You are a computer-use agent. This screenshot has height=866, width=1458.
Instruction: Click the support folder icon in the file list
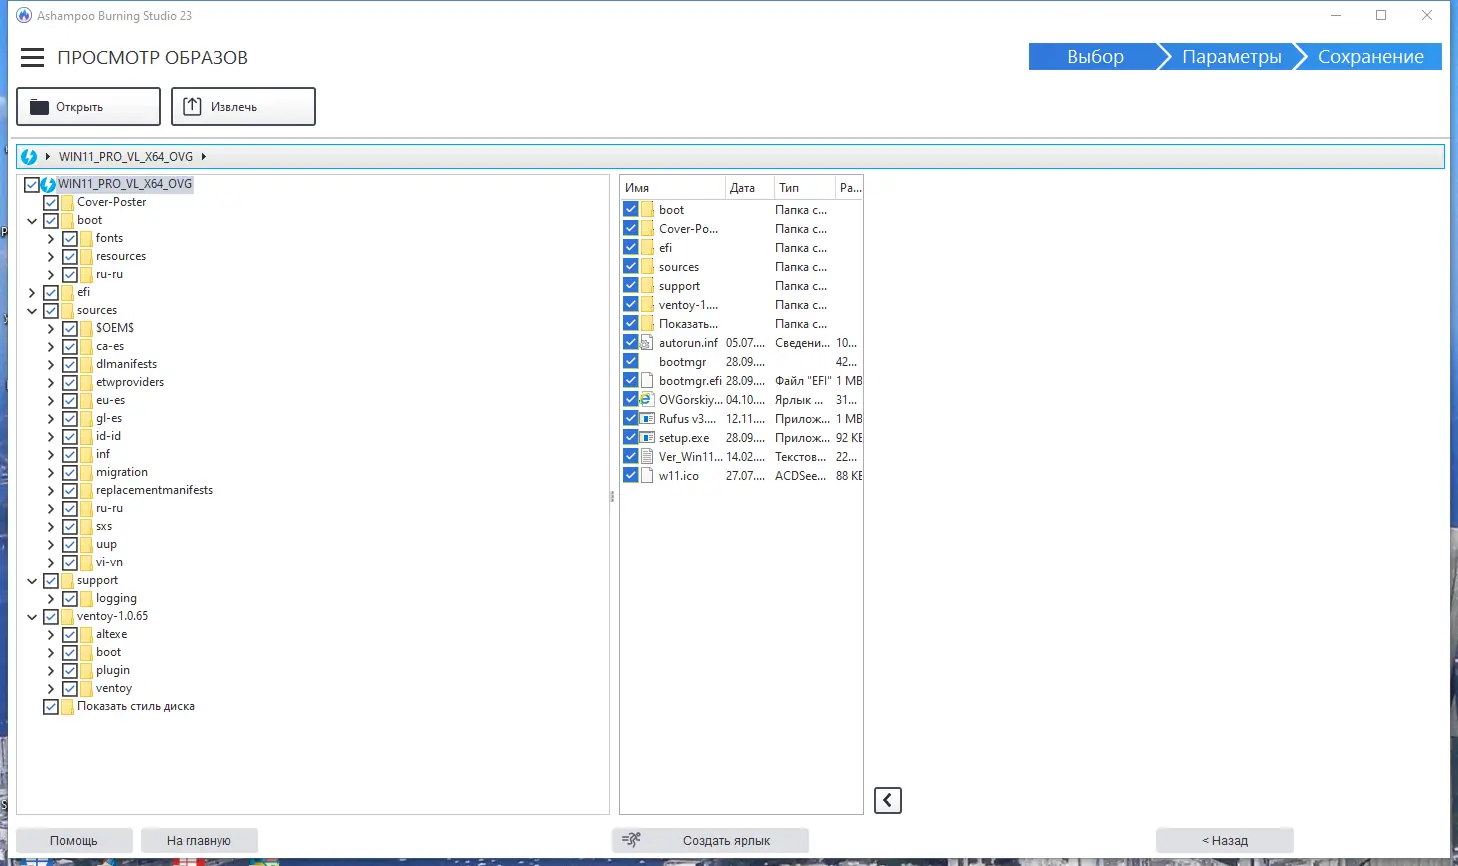coord(647,286)
